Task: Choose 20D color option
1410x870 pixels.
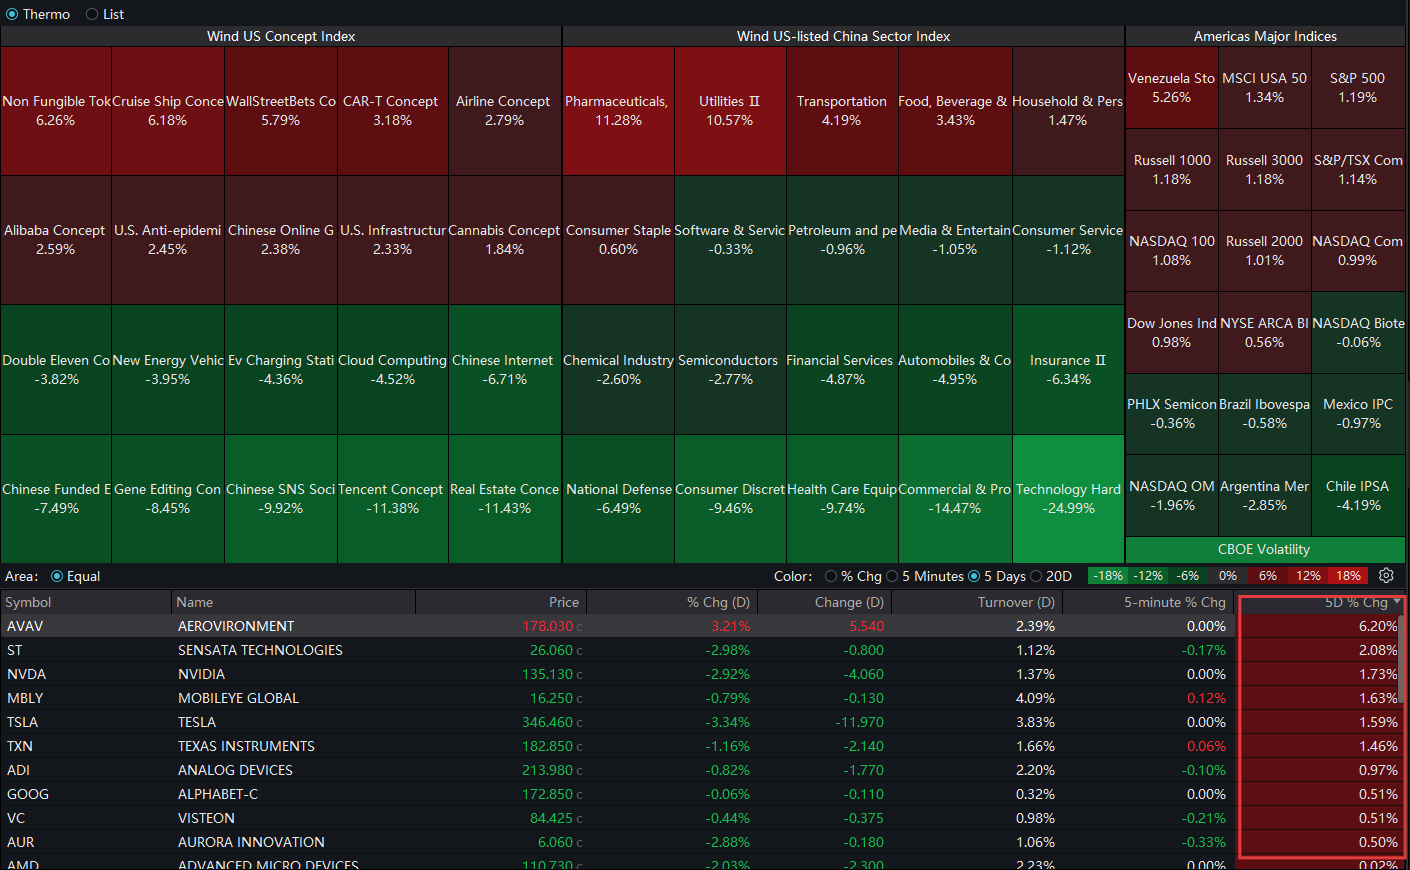Action: [1036, 576]
